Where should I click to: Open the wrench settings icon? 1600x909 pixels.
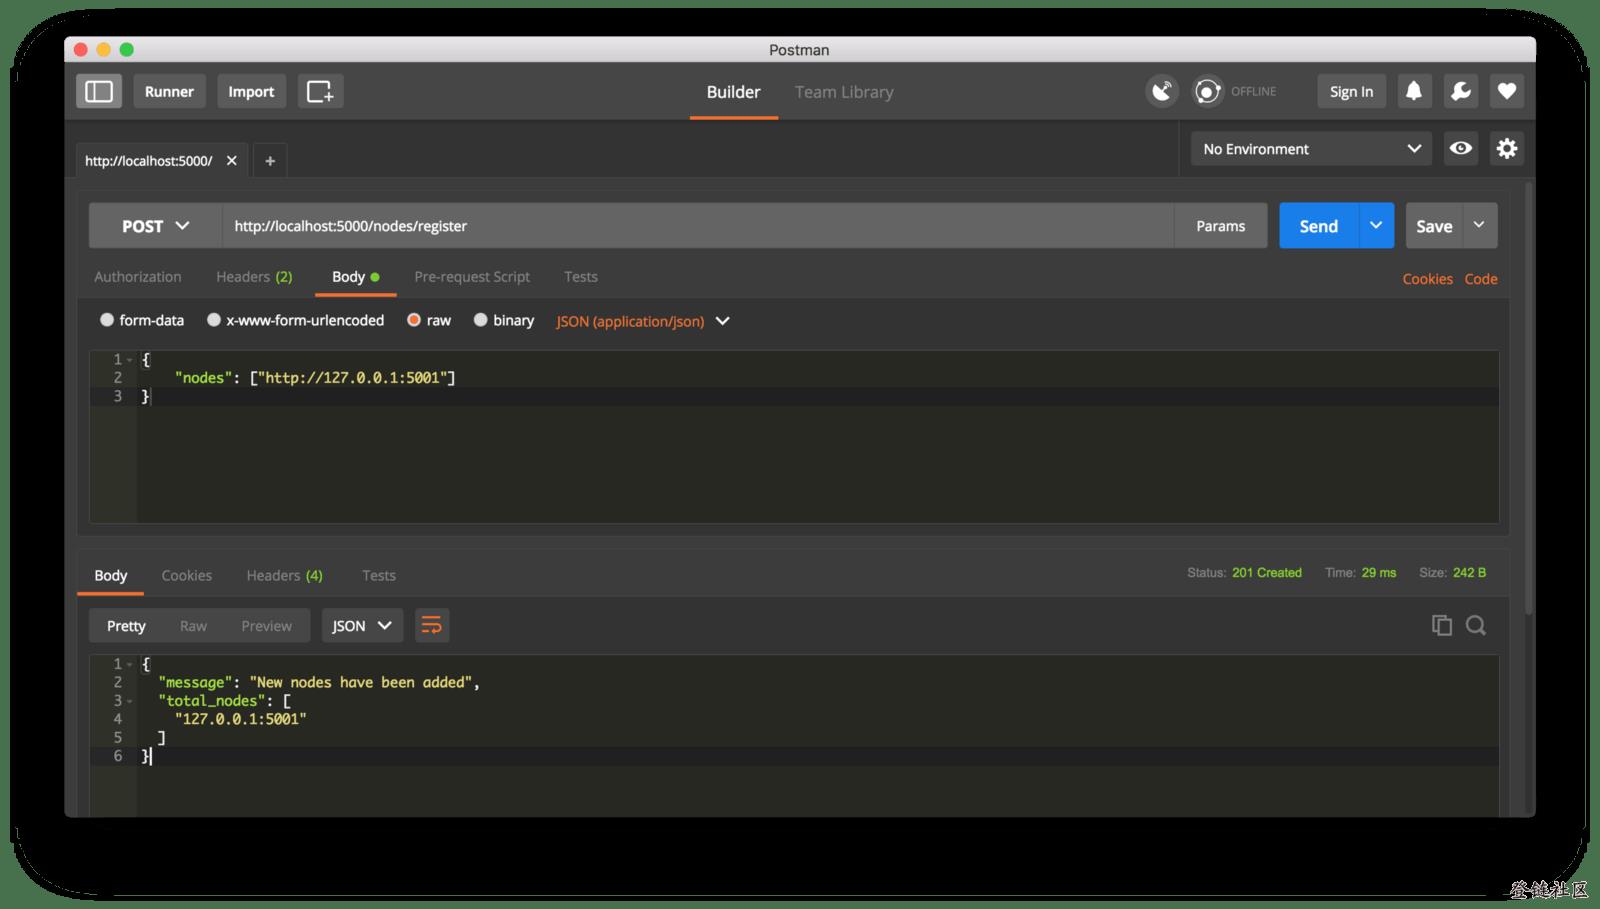(x=1460, y=91)
